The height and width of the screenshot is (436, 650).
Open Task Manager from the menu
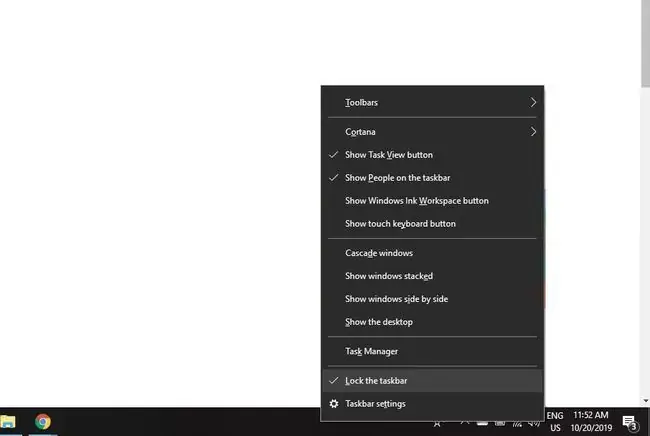click(x=432, y=351)
